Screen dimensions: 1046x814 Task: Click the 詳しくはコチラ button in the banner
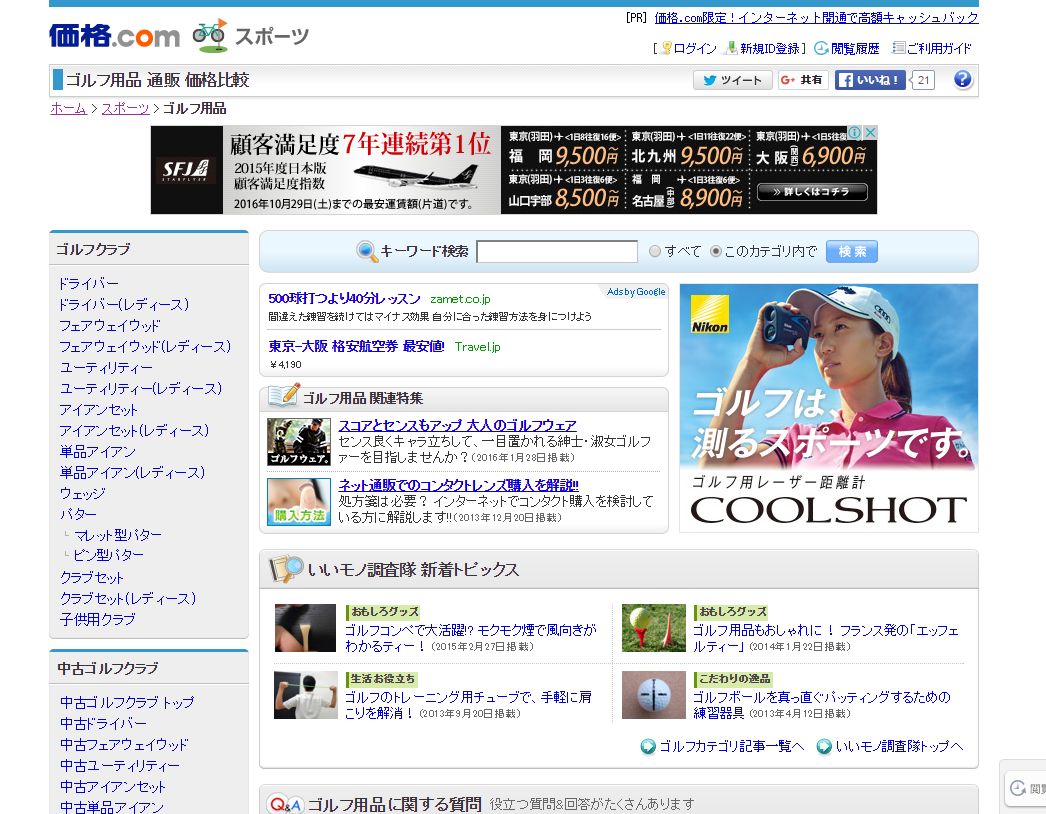[812, 191]
